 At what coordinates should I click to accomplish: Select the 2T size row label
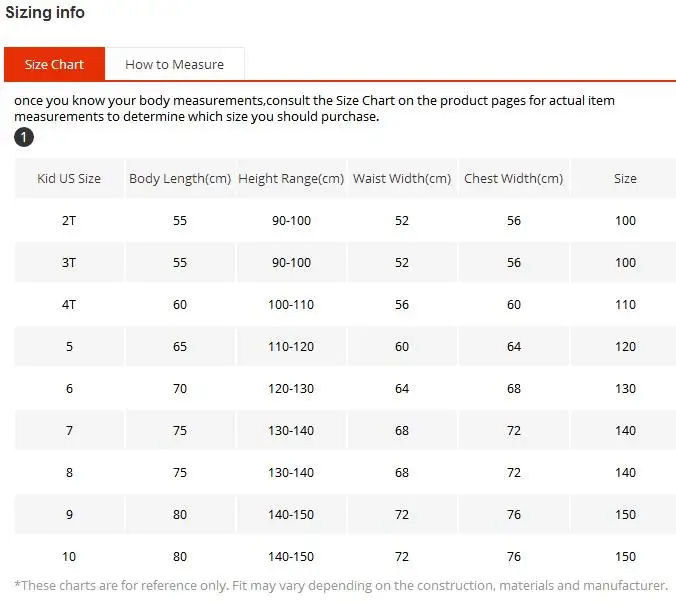(69, 221)
